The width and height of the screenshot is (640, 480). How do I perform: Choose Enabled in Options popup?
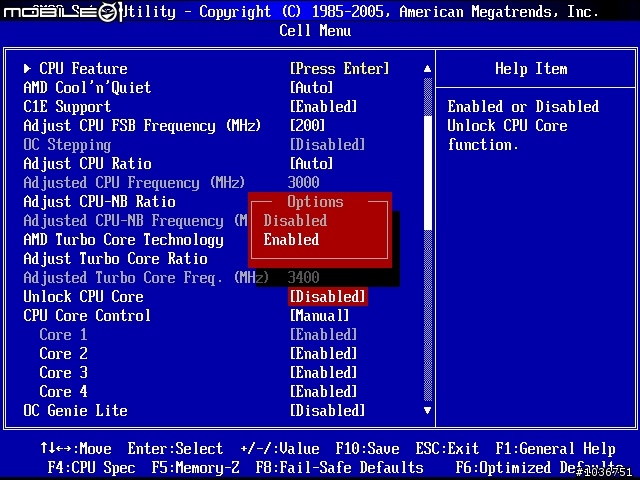click(x=291, y=240)
